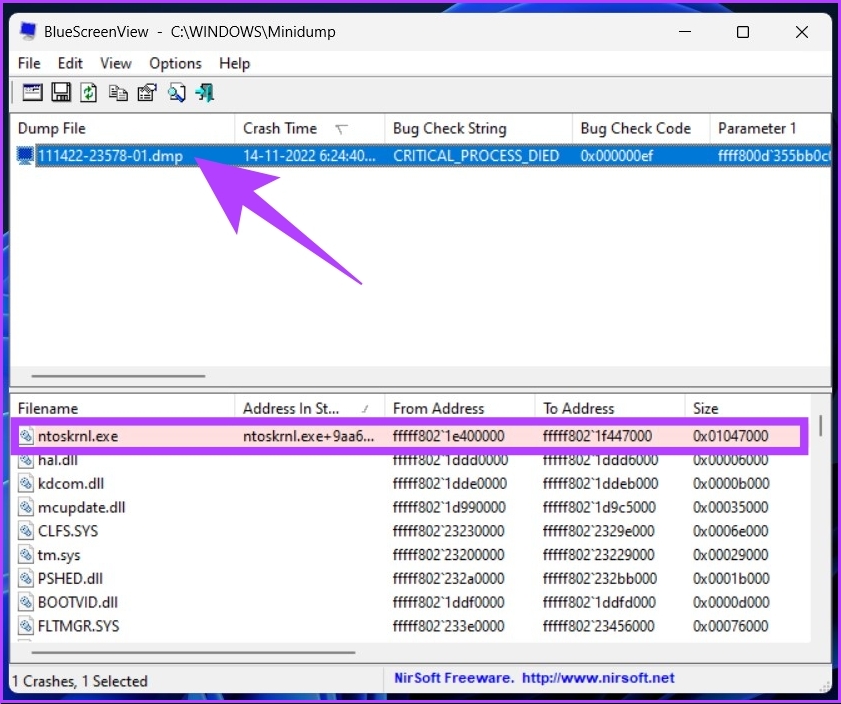Click the file icon next to BOOTVID.dll
Viewport: 841px width, 704px height.
26,602
